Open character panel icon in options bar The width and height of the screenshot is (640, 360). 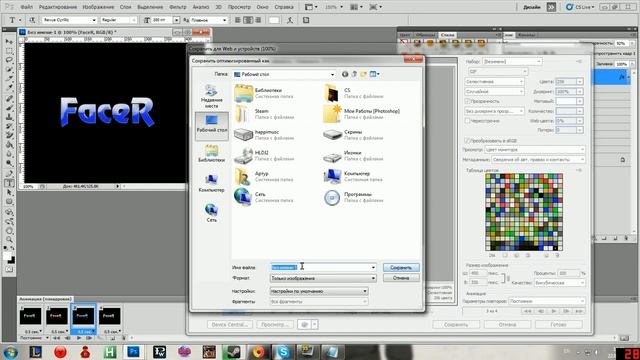coord(306,20)
